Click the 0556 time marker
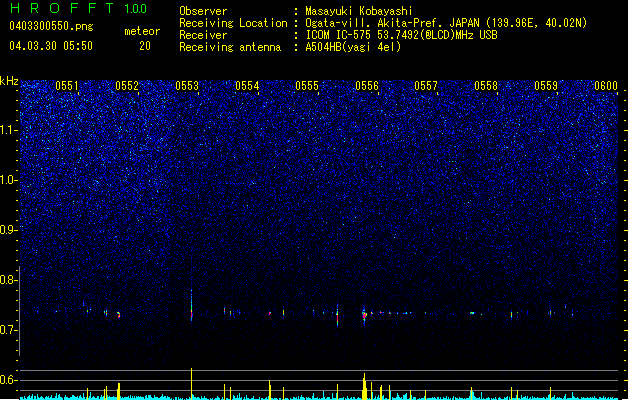This screenshot has height=400, width=629. pos(367,86)
